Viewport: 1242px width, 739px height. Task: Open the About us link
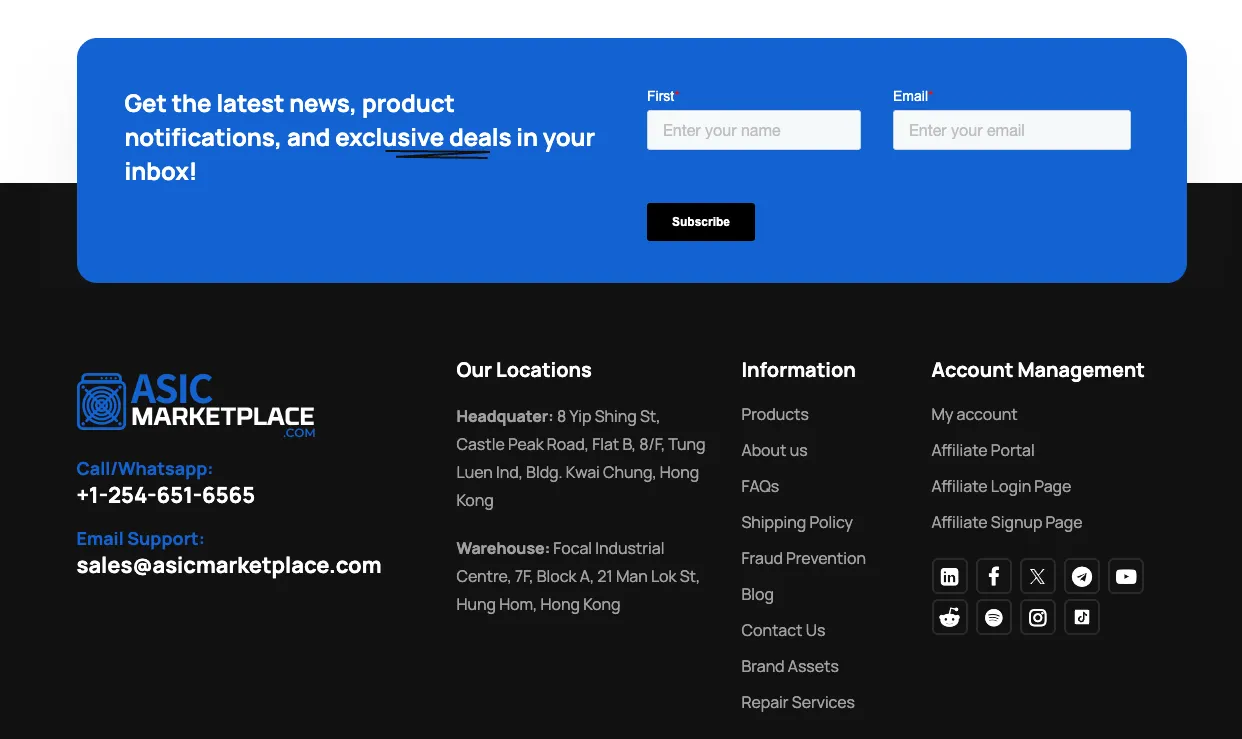click(x=774, y=450)
